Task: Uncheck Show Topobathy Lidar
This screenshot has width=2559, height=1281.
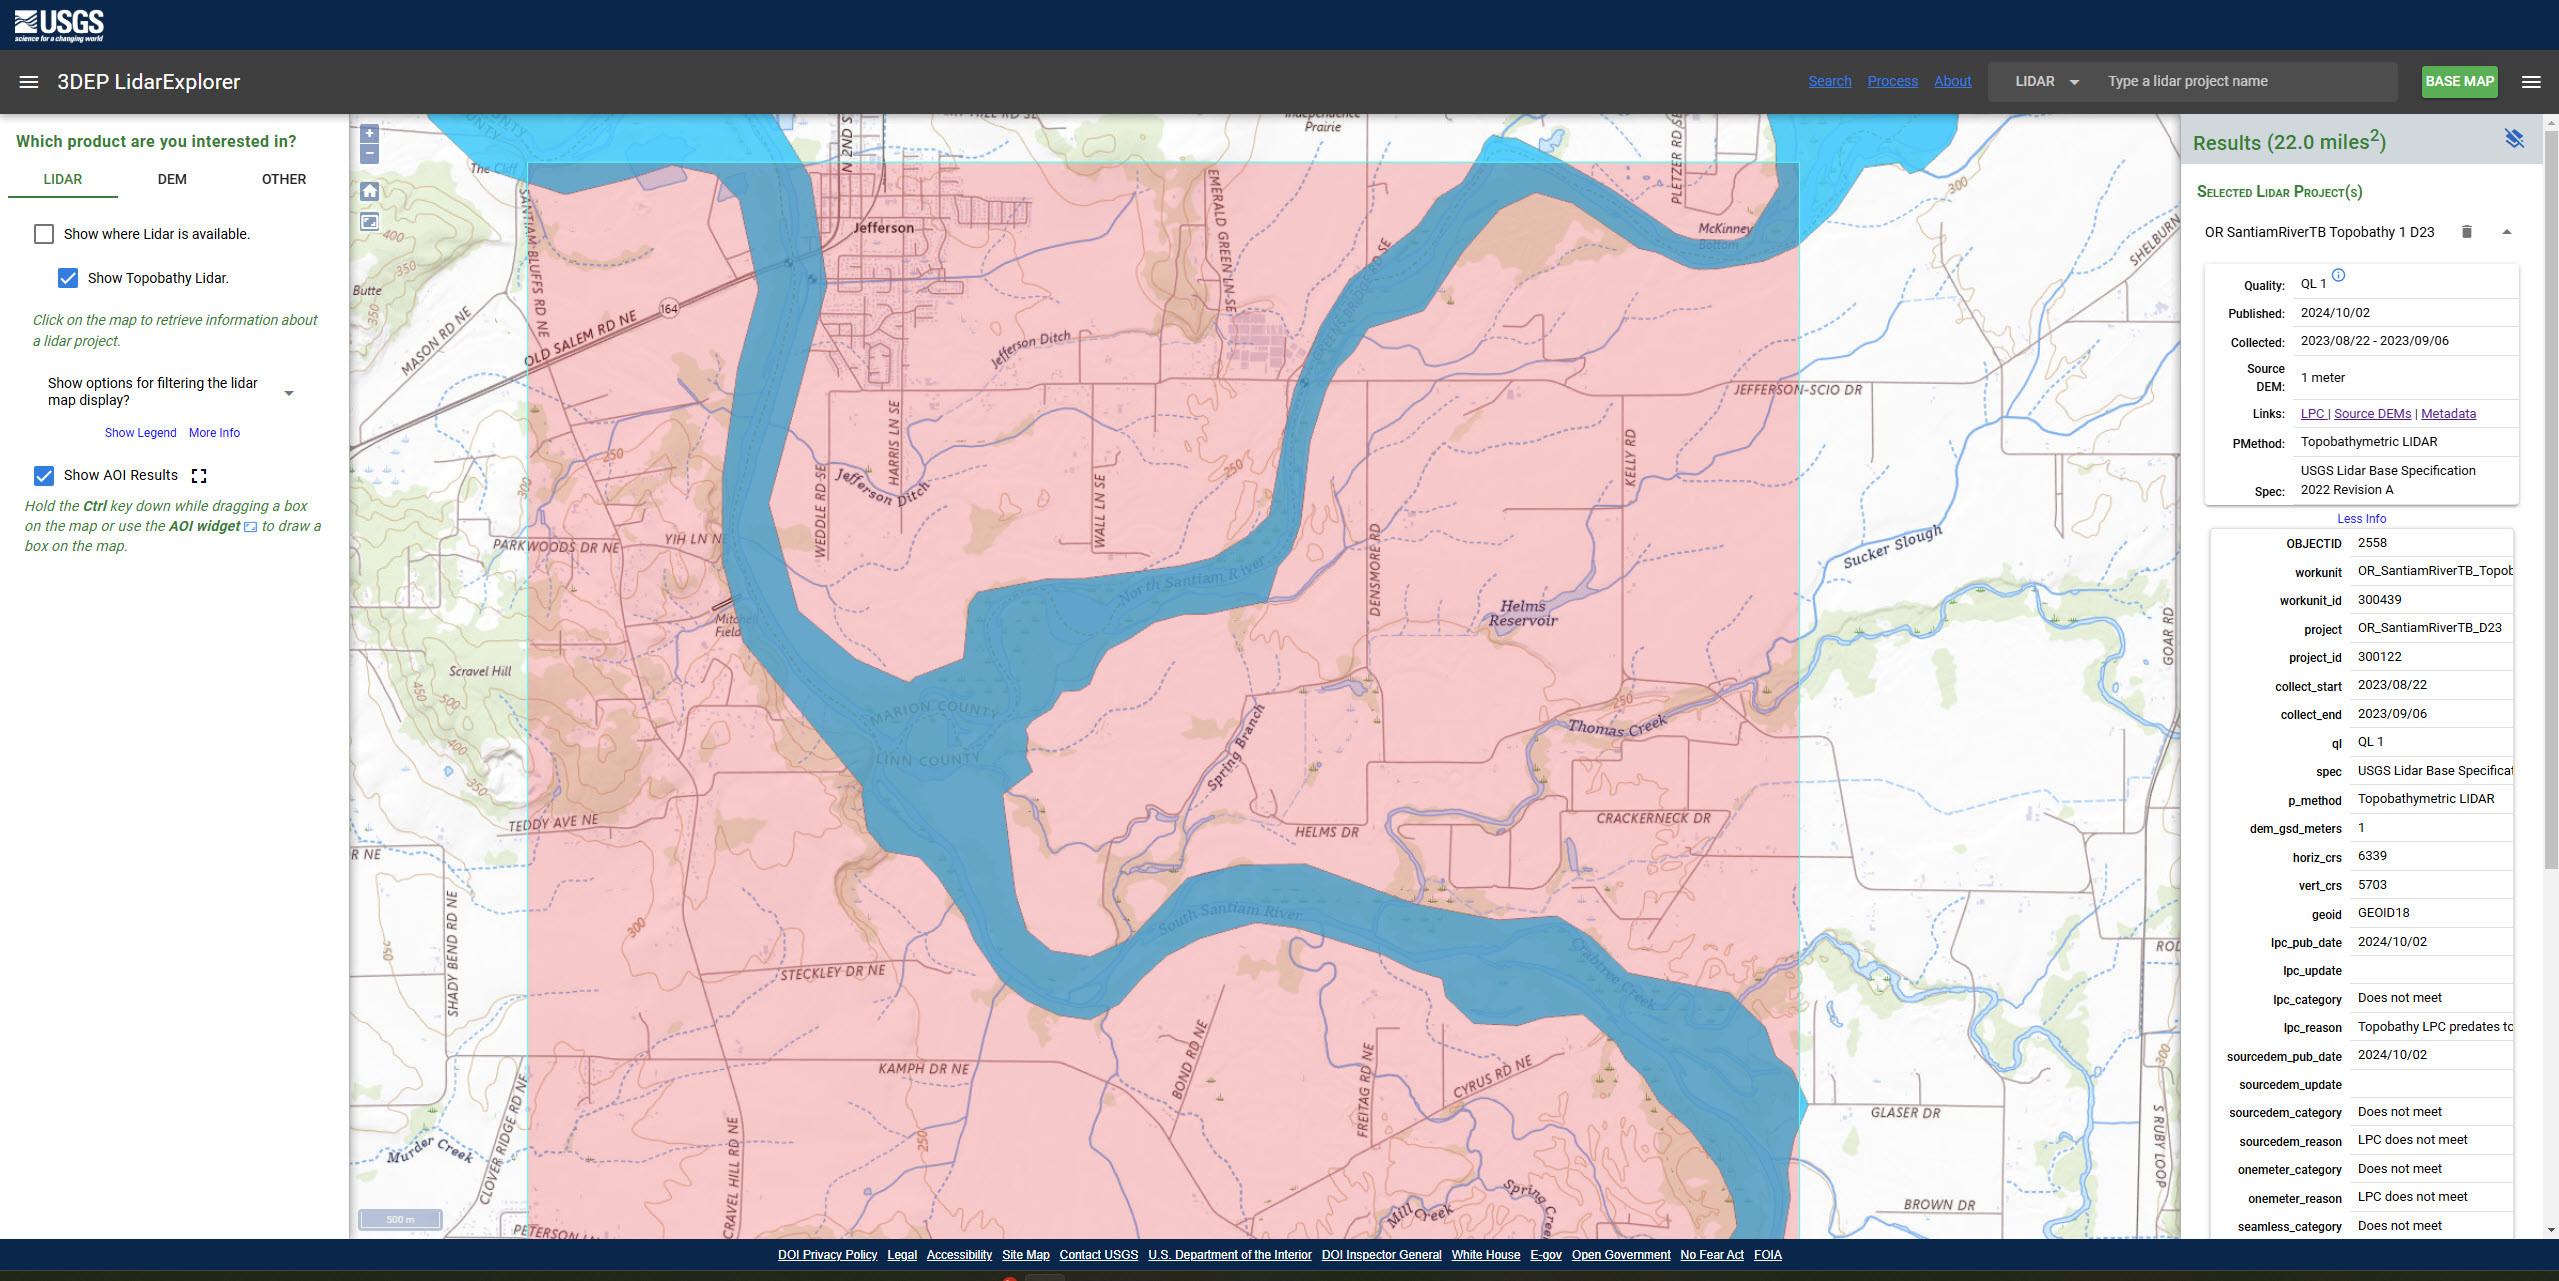Action: [x=68, y=278]
